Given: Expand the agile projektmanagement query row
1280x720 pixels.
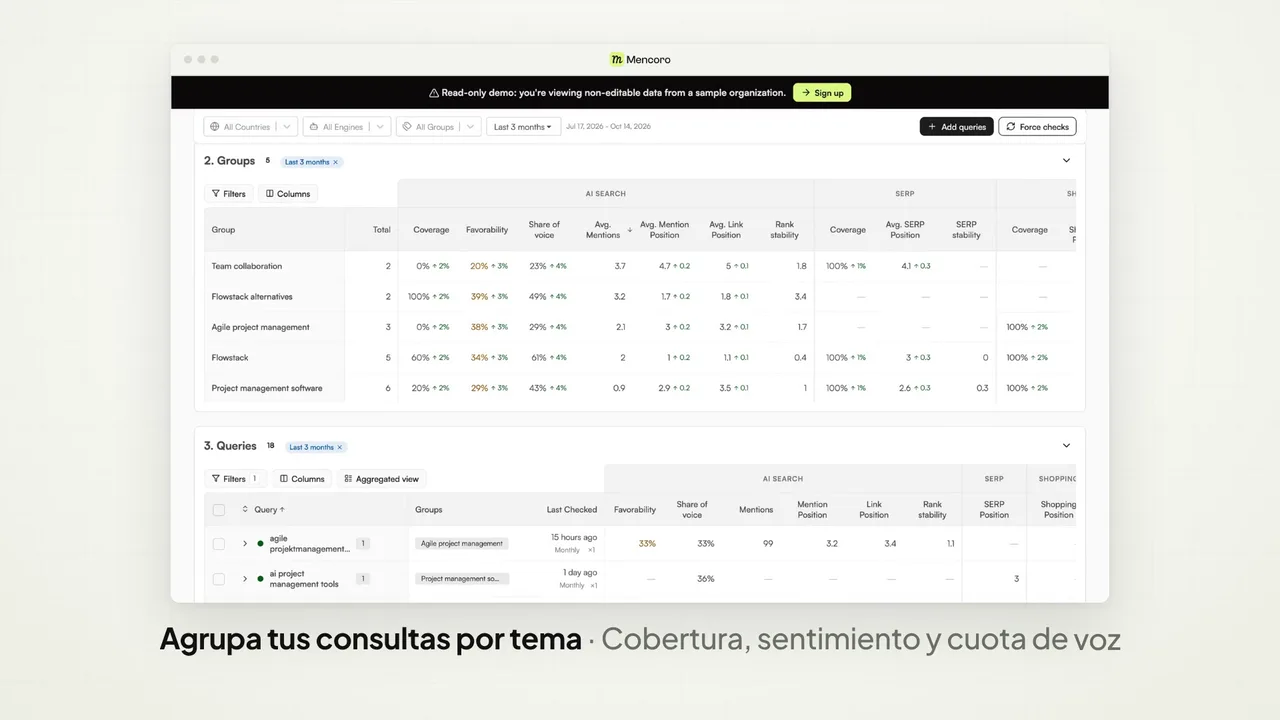Looking at the screenshot, I should [245, 544].
